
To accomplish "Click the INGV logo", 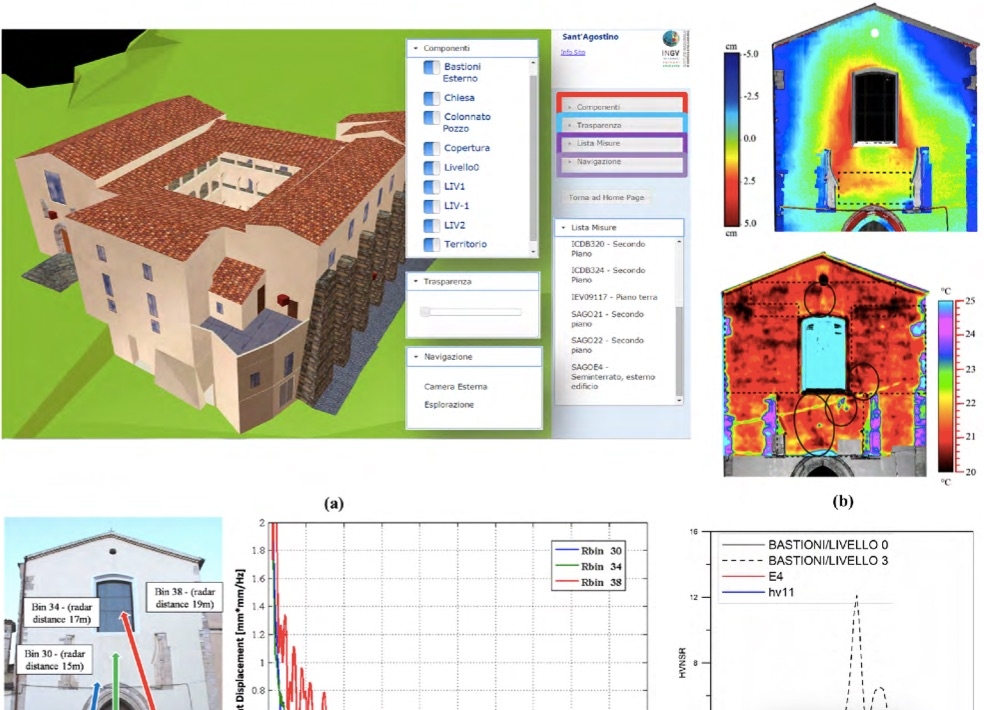I will [x=674, y=48].
